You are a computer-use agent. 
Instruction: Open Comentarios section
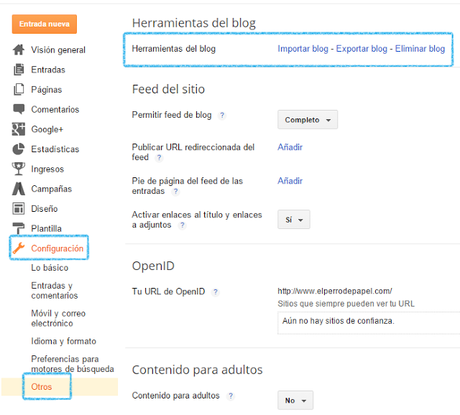[x=55, y=109]
